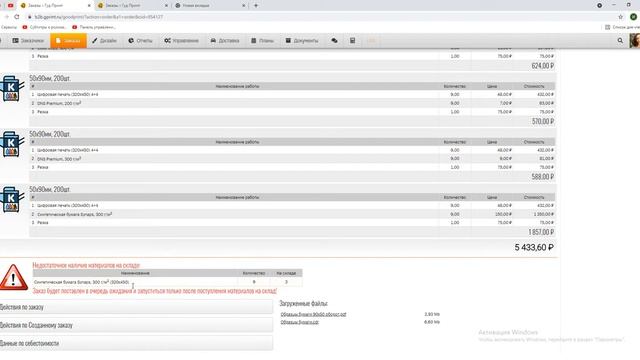The height and width of the screenshot is (360, 640).
Task: Open the calculator icon in the navigation bar
Action: click(352, 41)
